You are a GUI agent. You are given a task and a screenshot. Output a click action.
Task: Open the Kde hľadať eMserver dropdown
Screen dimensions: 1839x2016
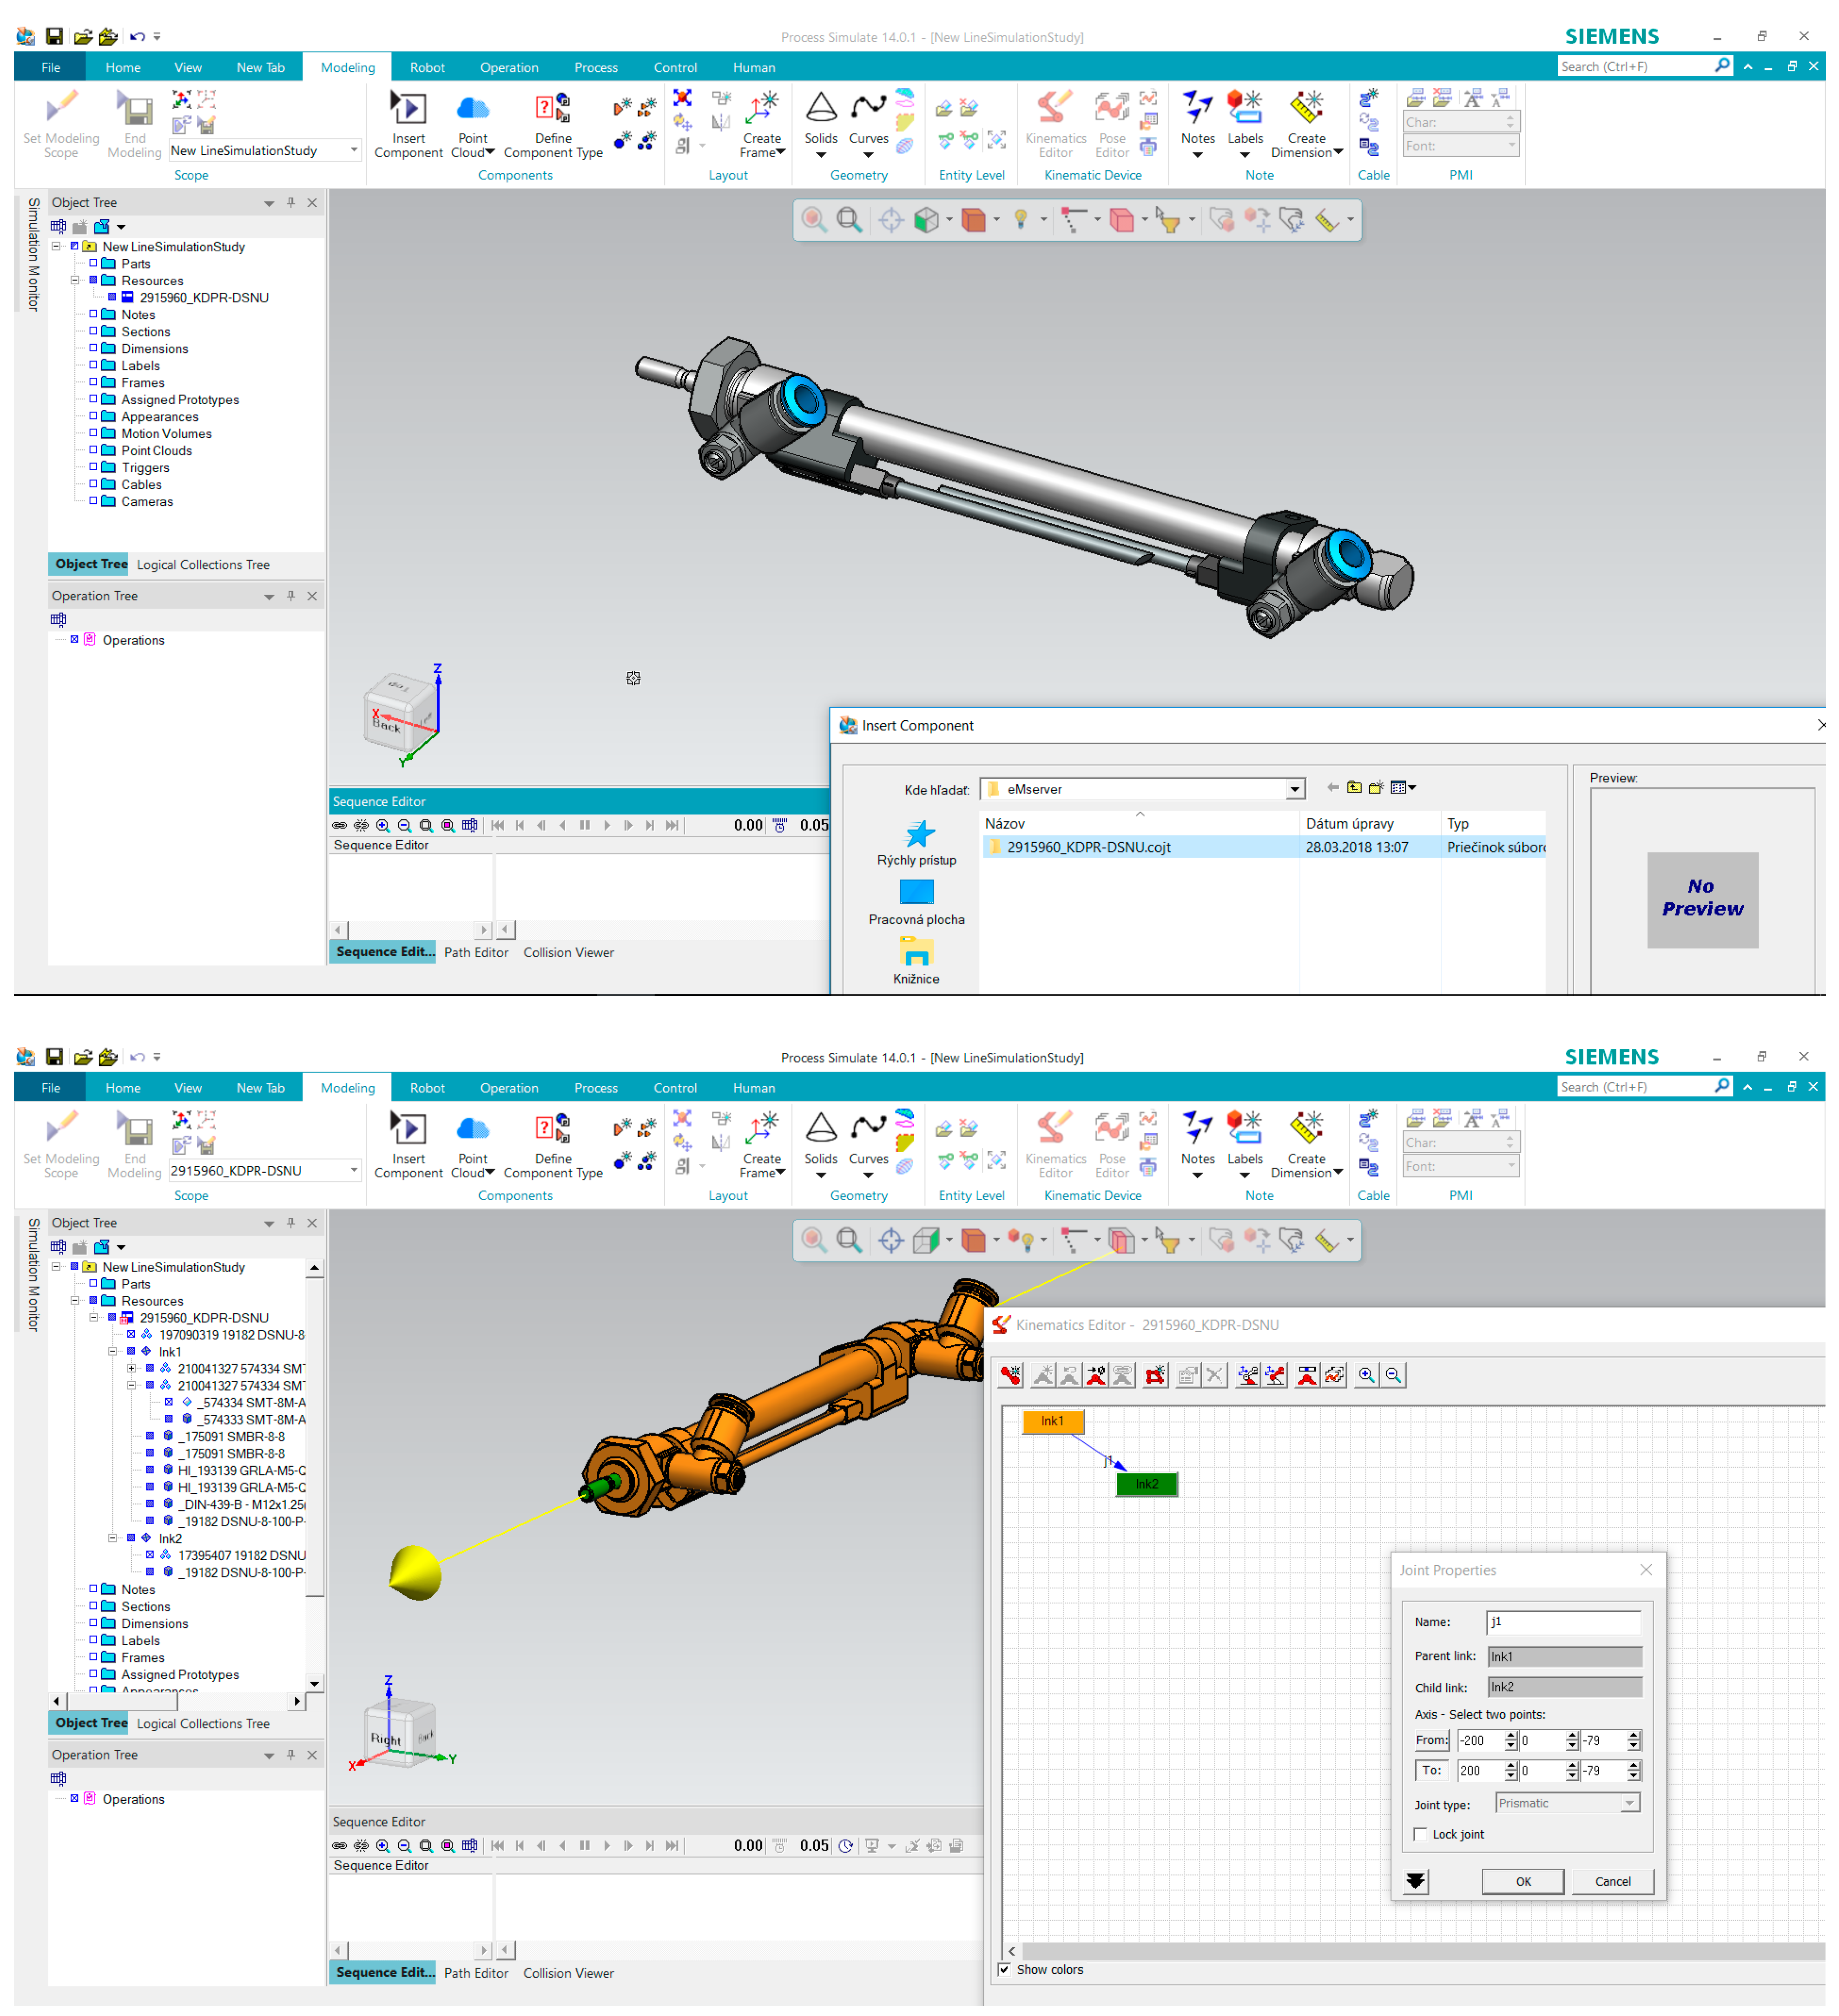coord(1295,789)
